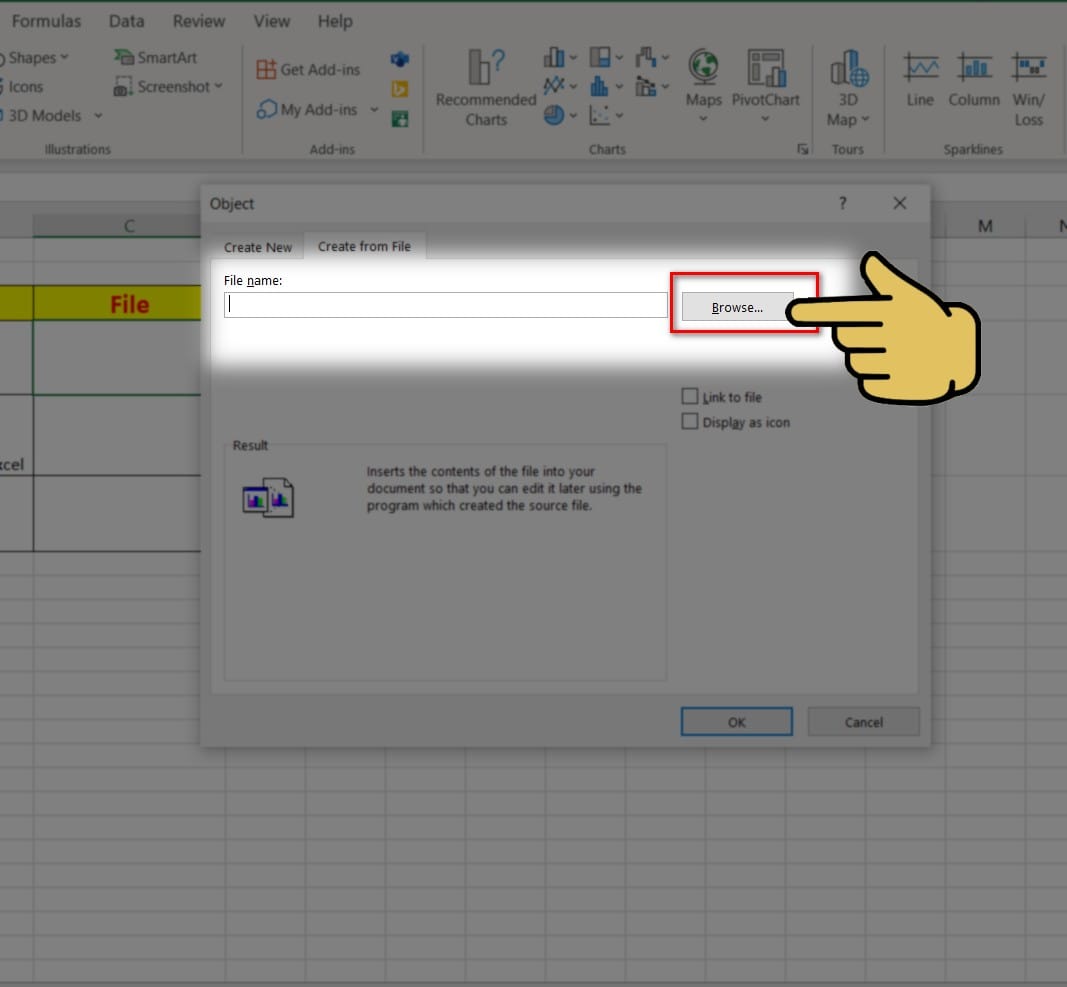The width and height of the screenshot is (1067, 987).
Task: Expand the Screenshot dropdown
Action: 218,87
